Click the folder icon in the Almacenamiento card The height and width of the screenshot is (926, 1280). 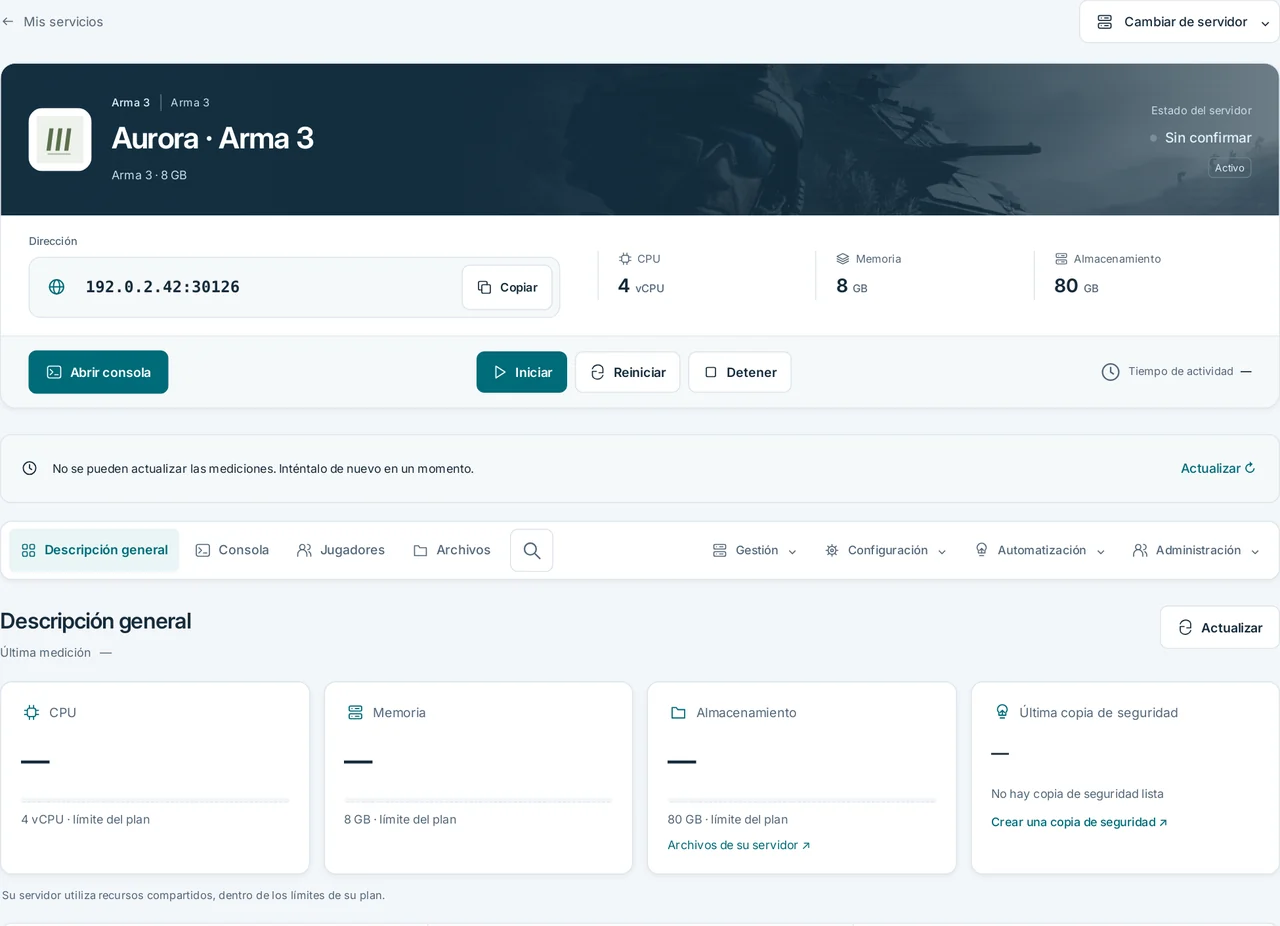click(x=678, y=712)
